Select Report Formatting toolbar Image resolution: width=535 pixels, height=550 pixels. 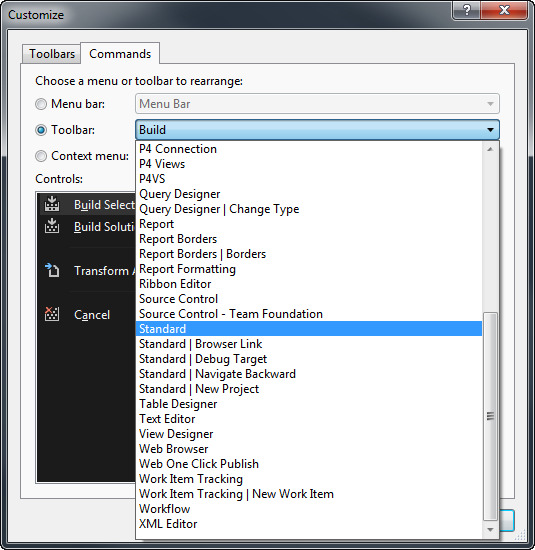click(309, 269)
